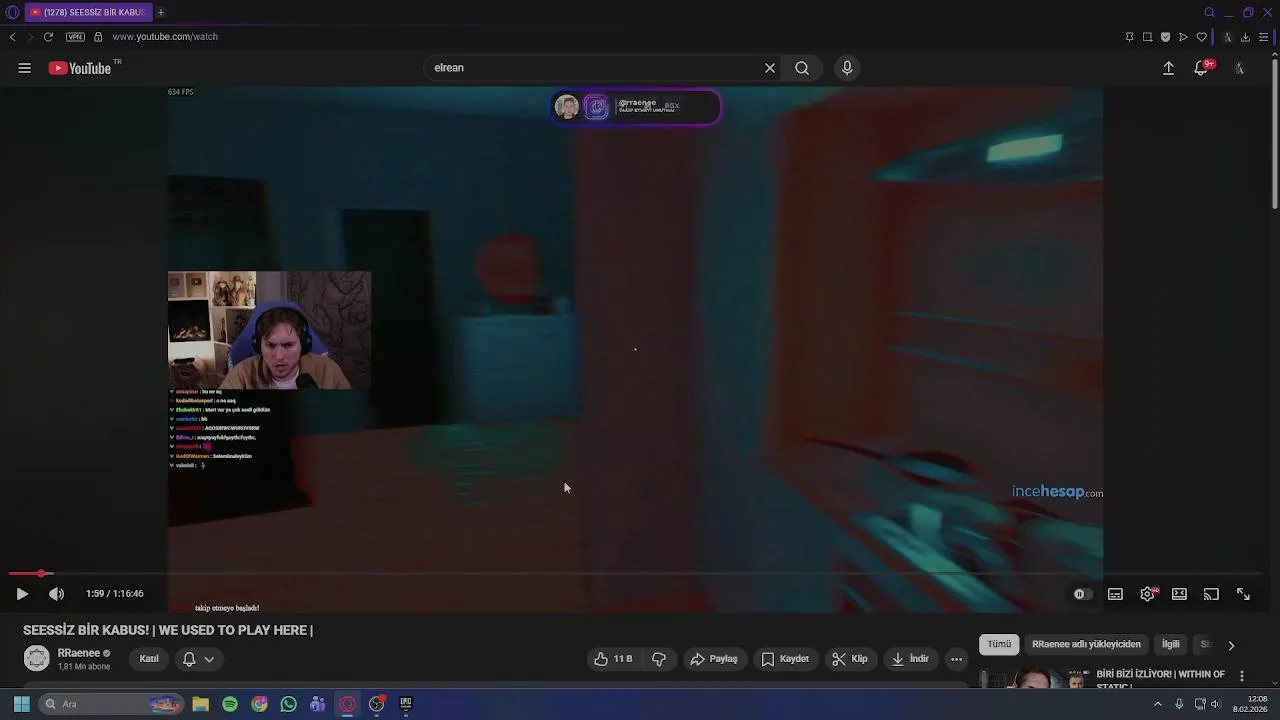The height and width of the screenshot is (720, 1280).
Task: Open Windows Start menu
Action: (x=21, y=704)
